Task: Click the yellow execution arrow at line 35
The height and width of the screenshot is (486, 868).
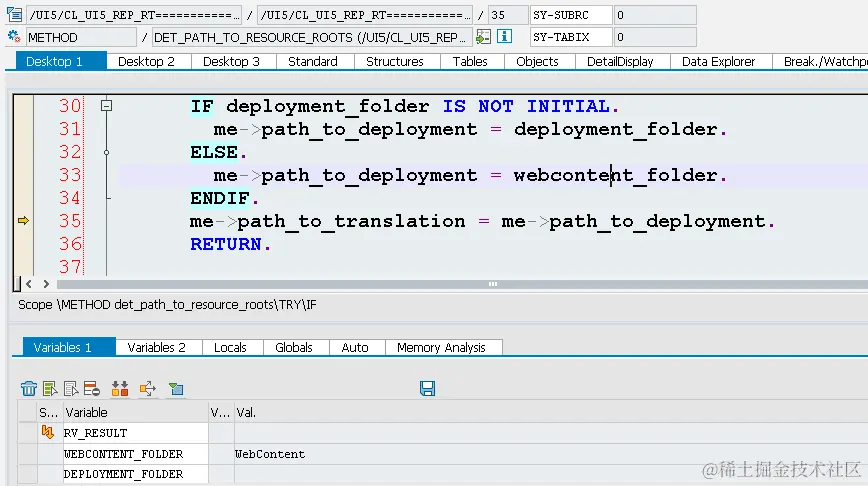Action: click(23, 220)
